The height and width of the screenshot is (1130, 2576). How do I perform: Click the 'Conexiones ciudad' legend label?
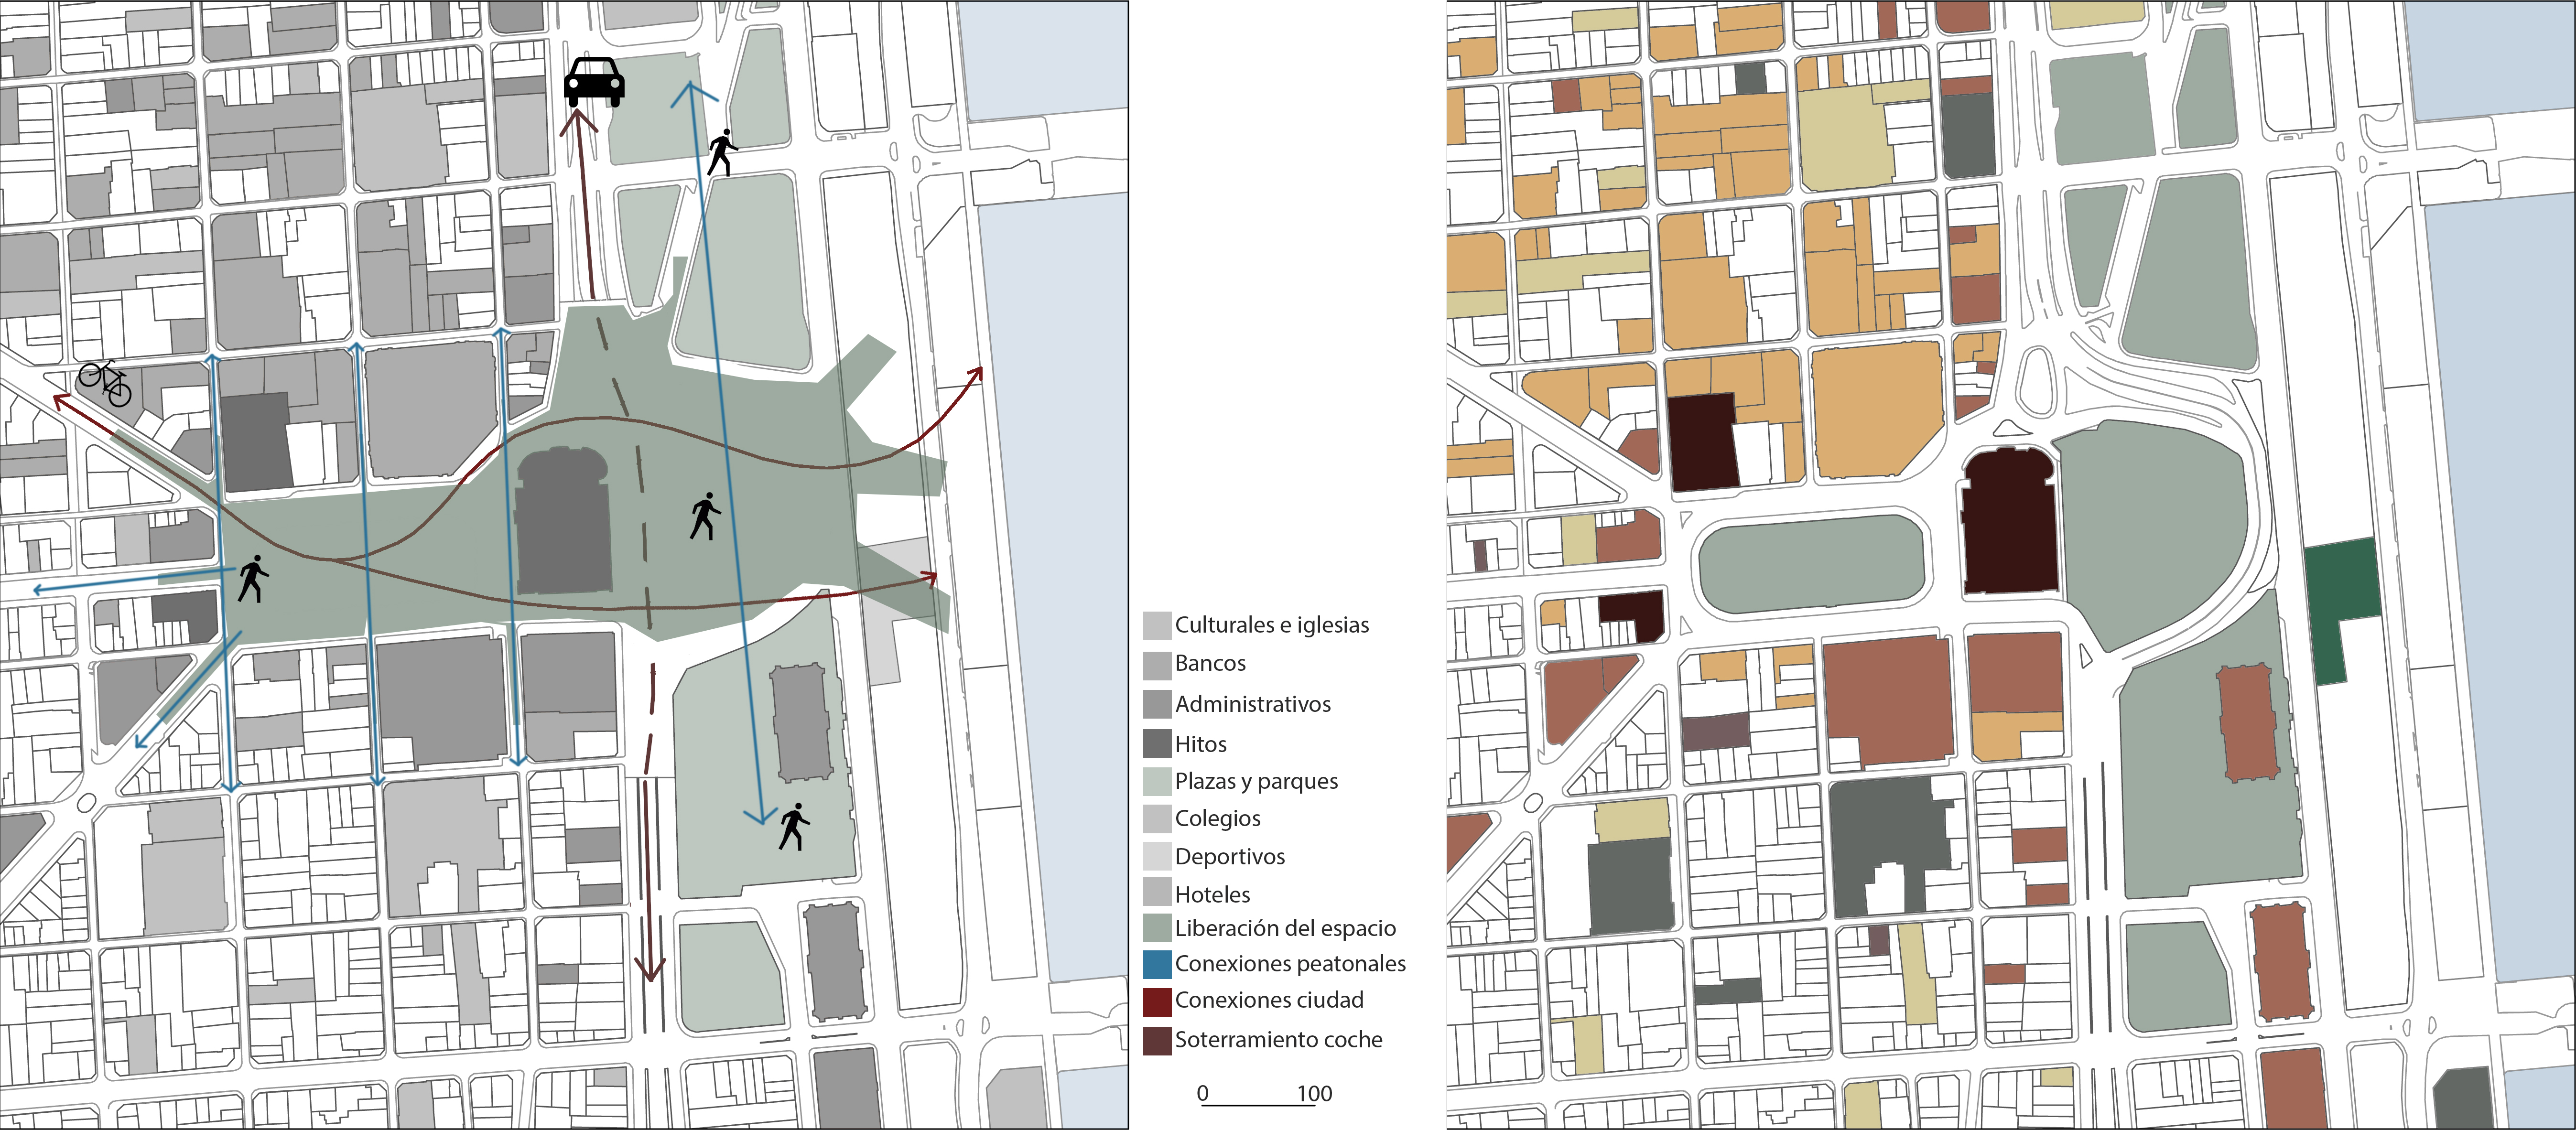click(1268, 1000)
